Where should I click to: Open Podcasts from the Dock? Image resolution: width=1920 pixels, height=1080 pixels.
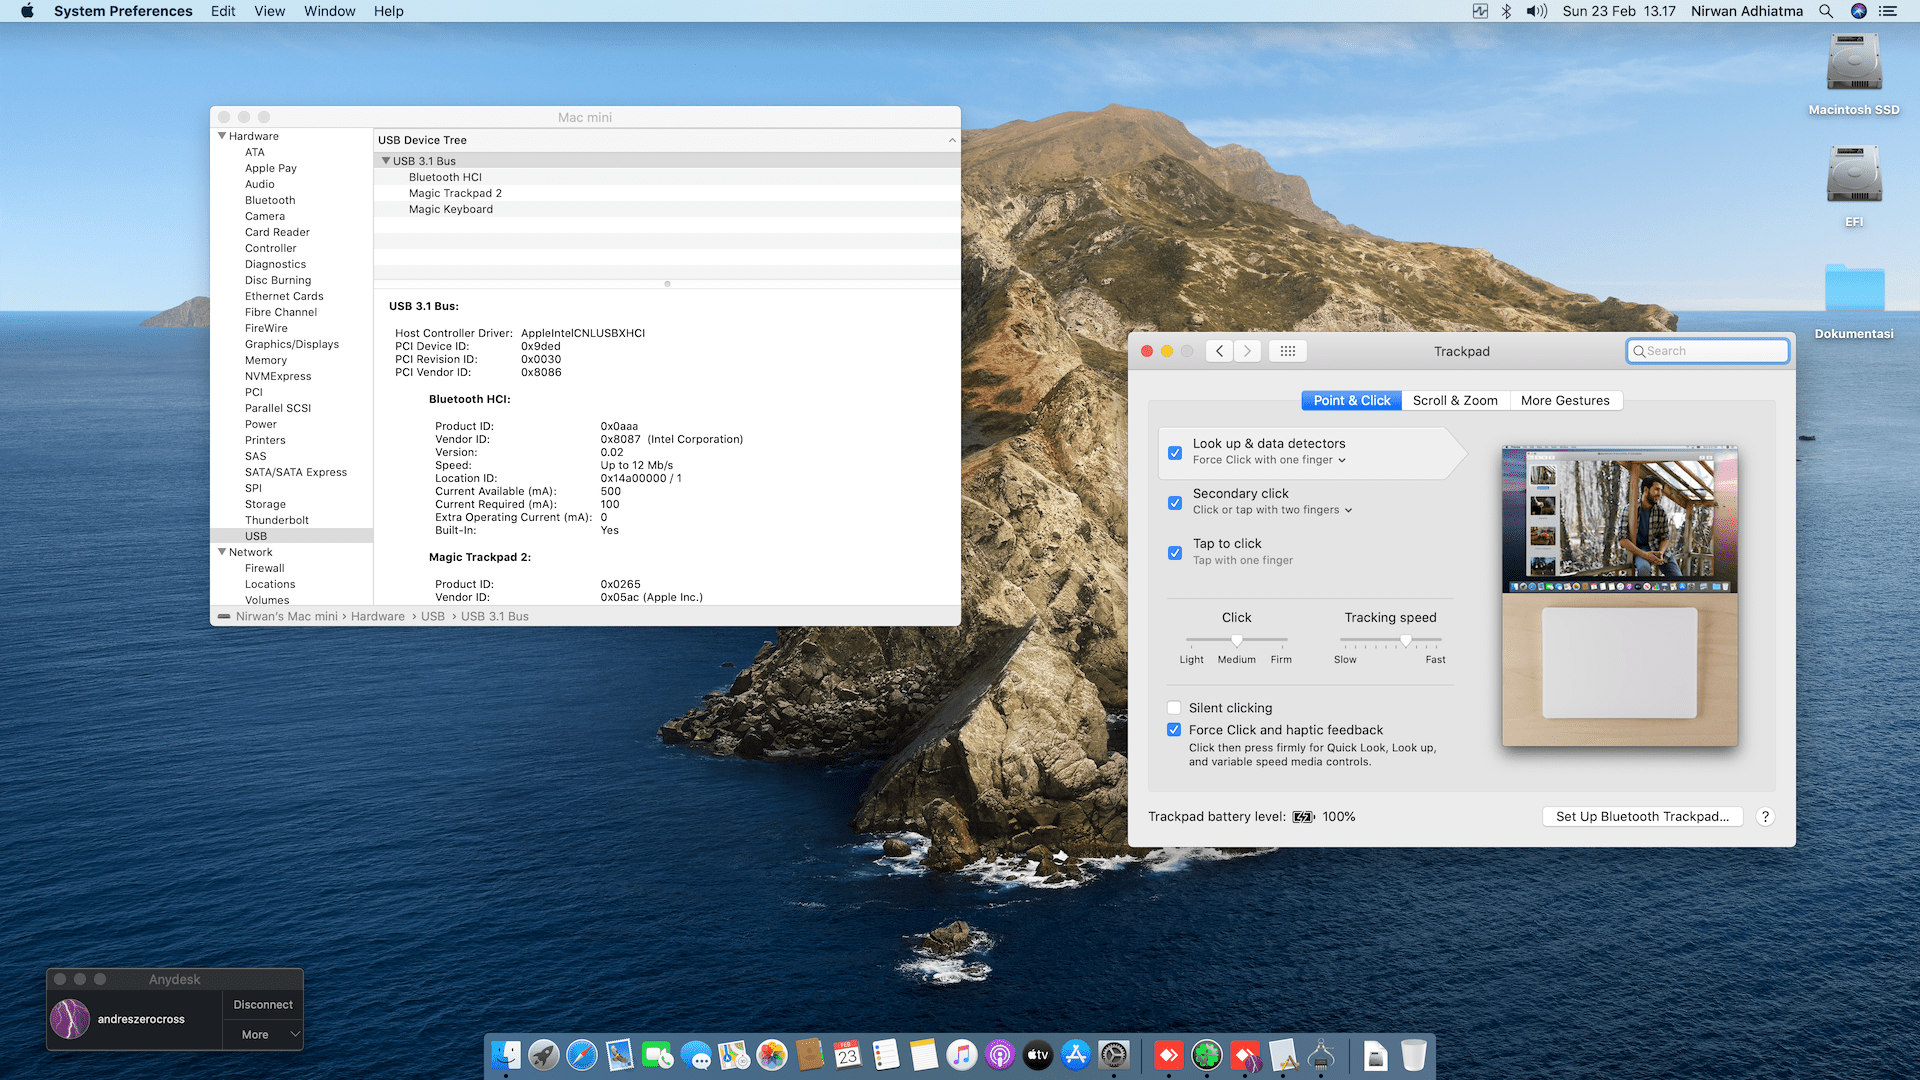(1000, 1055)
